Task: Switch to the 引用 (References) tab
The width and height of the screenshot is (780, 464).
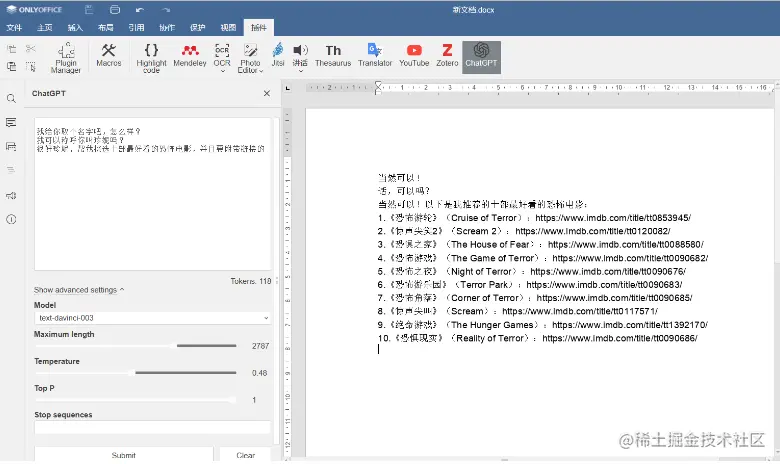Action: coord(136,27)
